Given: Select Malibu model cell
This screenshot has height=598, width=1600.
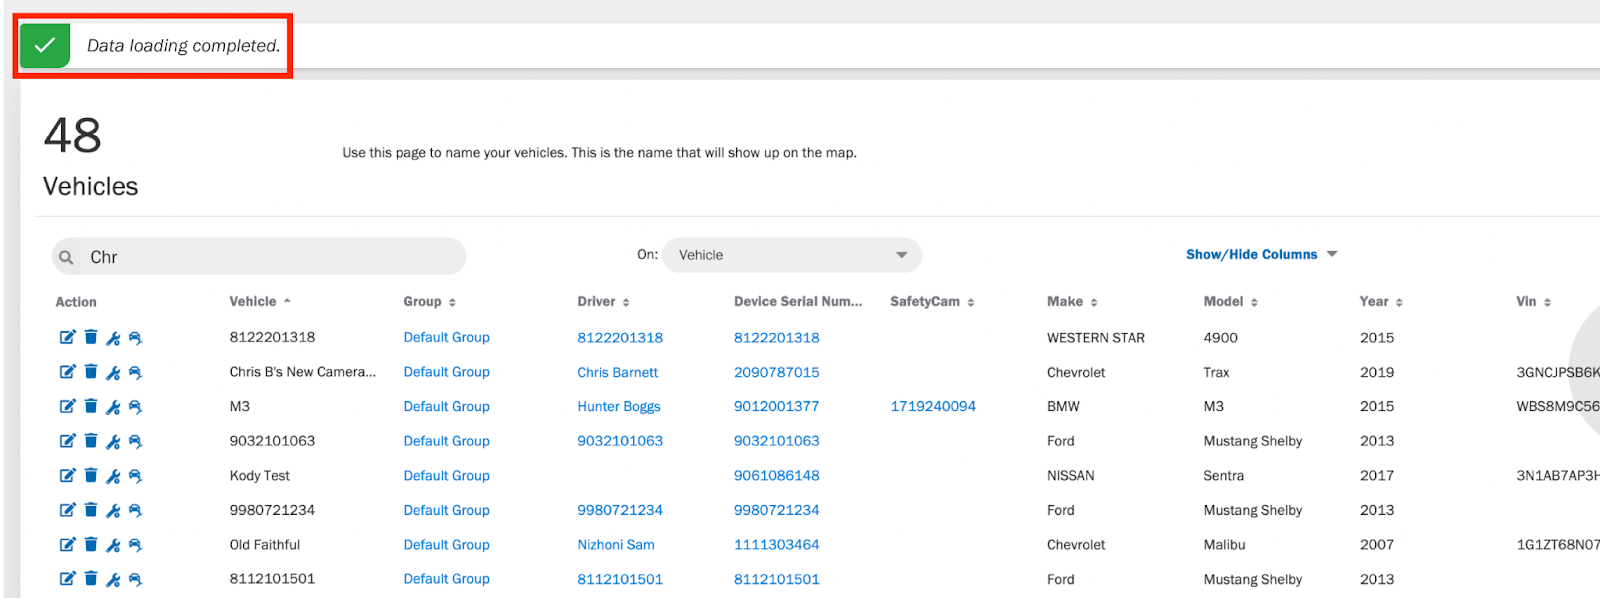Looking at the screenshot, I should tap(1224, 545).
